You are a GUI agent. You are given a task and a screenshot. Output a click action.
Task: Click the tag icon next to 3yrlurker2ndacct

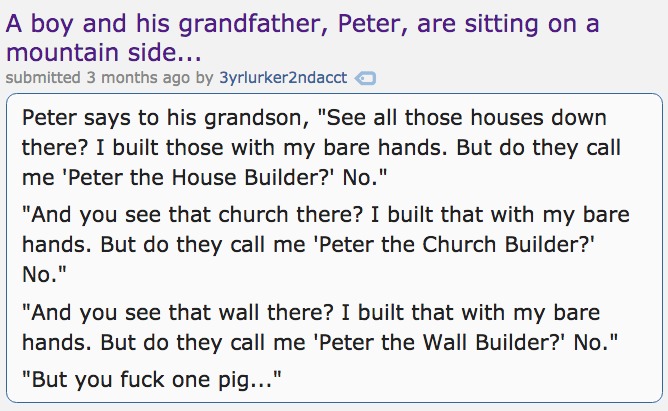[365, 78]
